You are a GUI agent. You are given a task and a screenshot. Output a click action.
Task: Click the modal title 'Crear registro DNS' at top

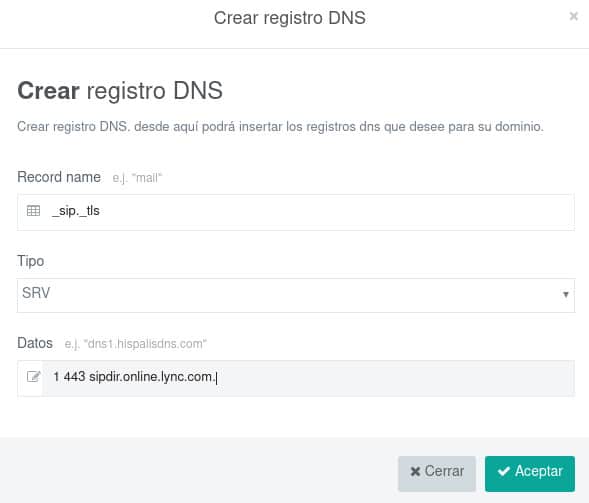coord(290,18)
